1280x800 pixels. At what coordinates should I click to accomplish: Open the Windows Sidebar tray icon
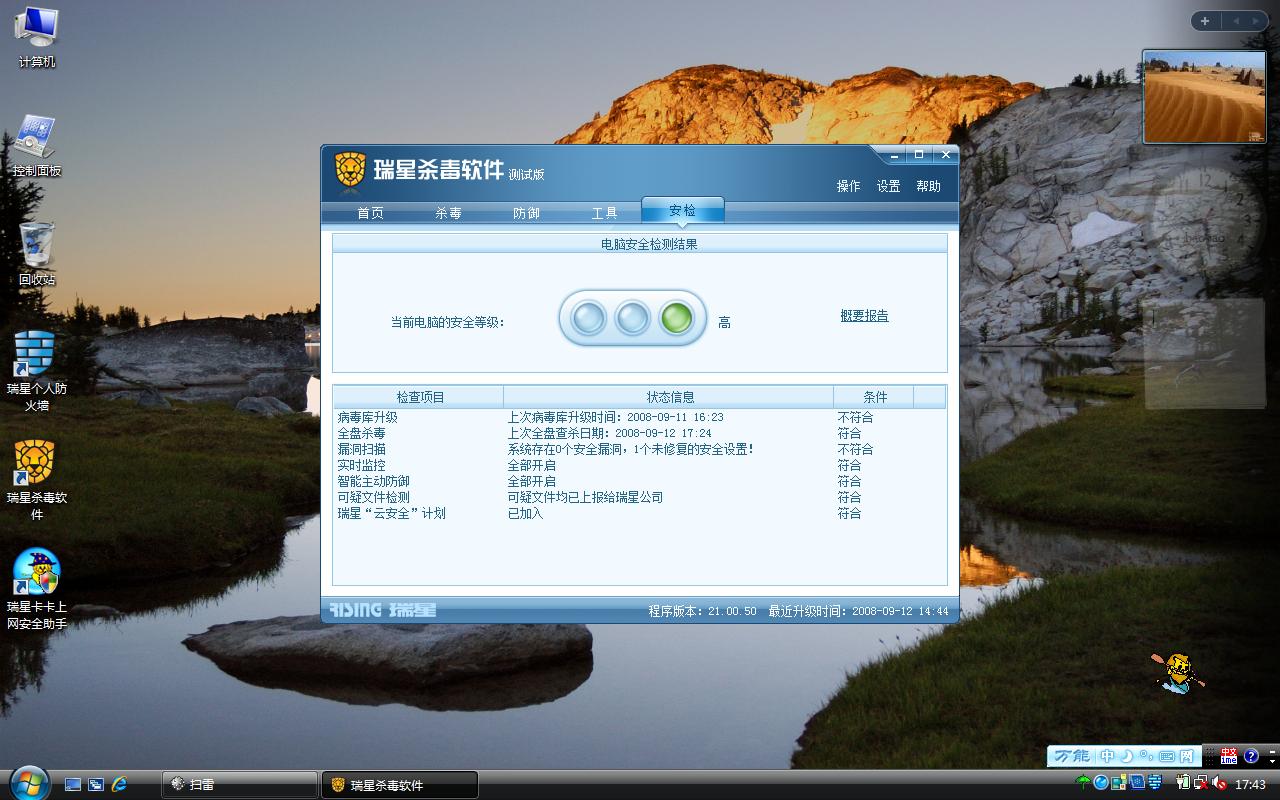pos(1119,782)
